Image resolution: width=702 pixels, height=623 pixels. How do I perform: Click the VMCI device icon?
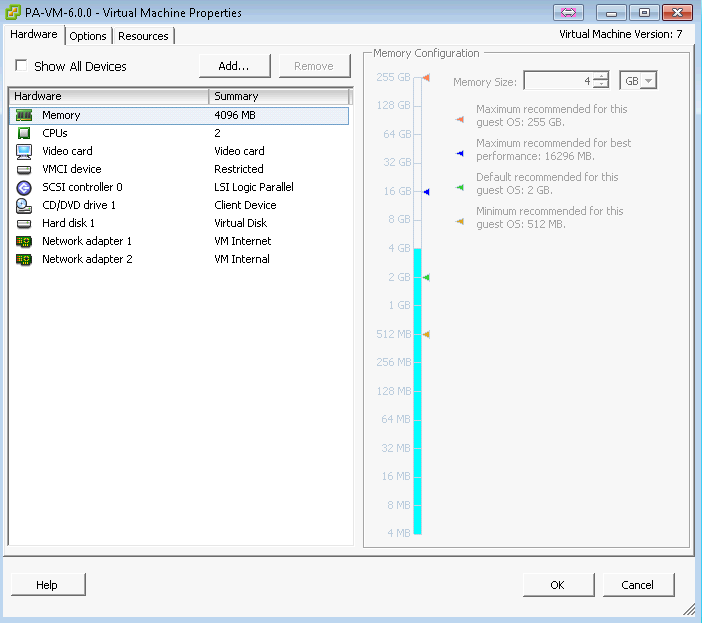pos(24,170)
